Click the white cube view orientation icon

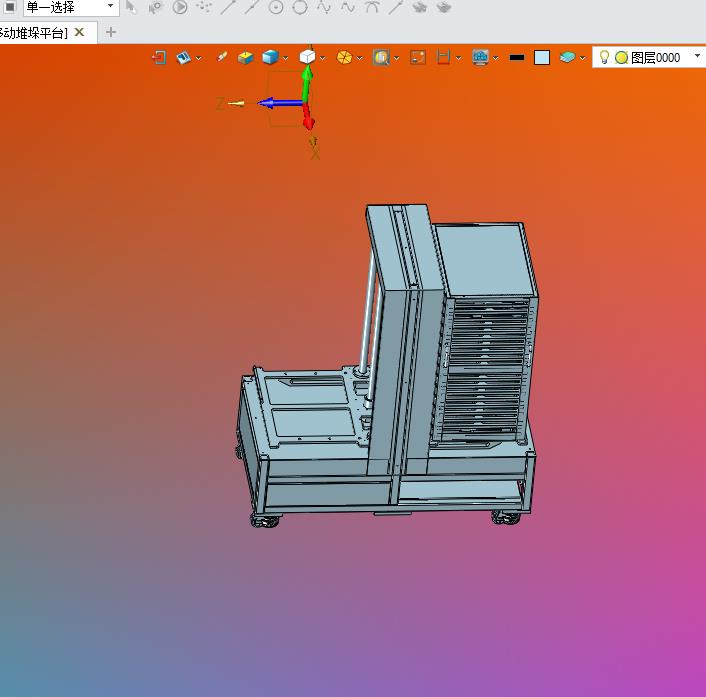point(307,57)
